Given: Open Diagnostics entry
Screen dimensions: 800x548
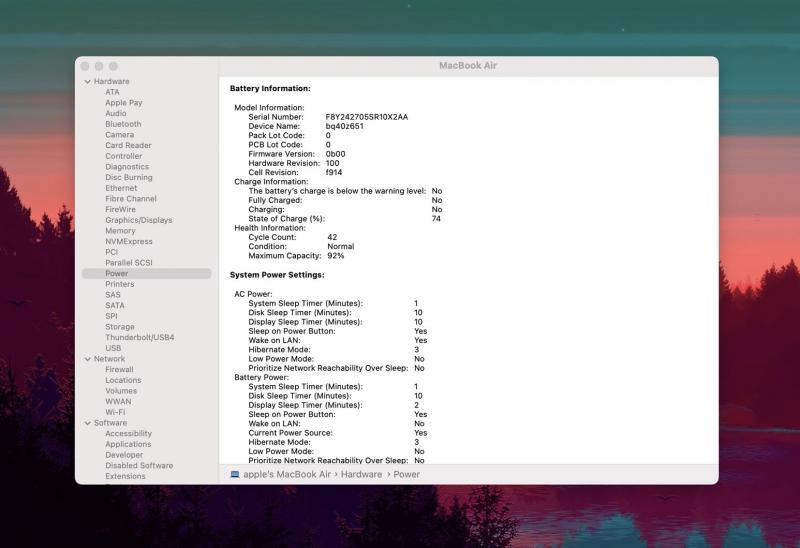Looking at the screenshot, I should tap(127, 167).
